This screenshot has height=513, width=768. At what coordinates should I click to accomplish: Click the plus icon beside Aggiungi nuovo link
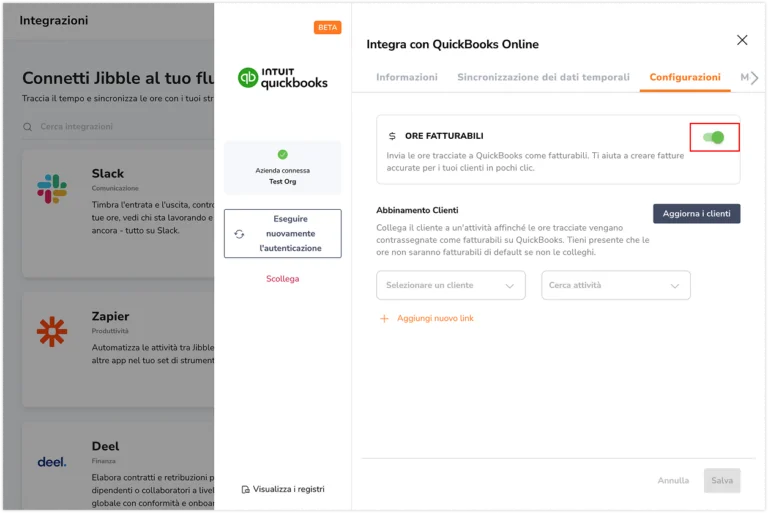[x=384, y=319]
